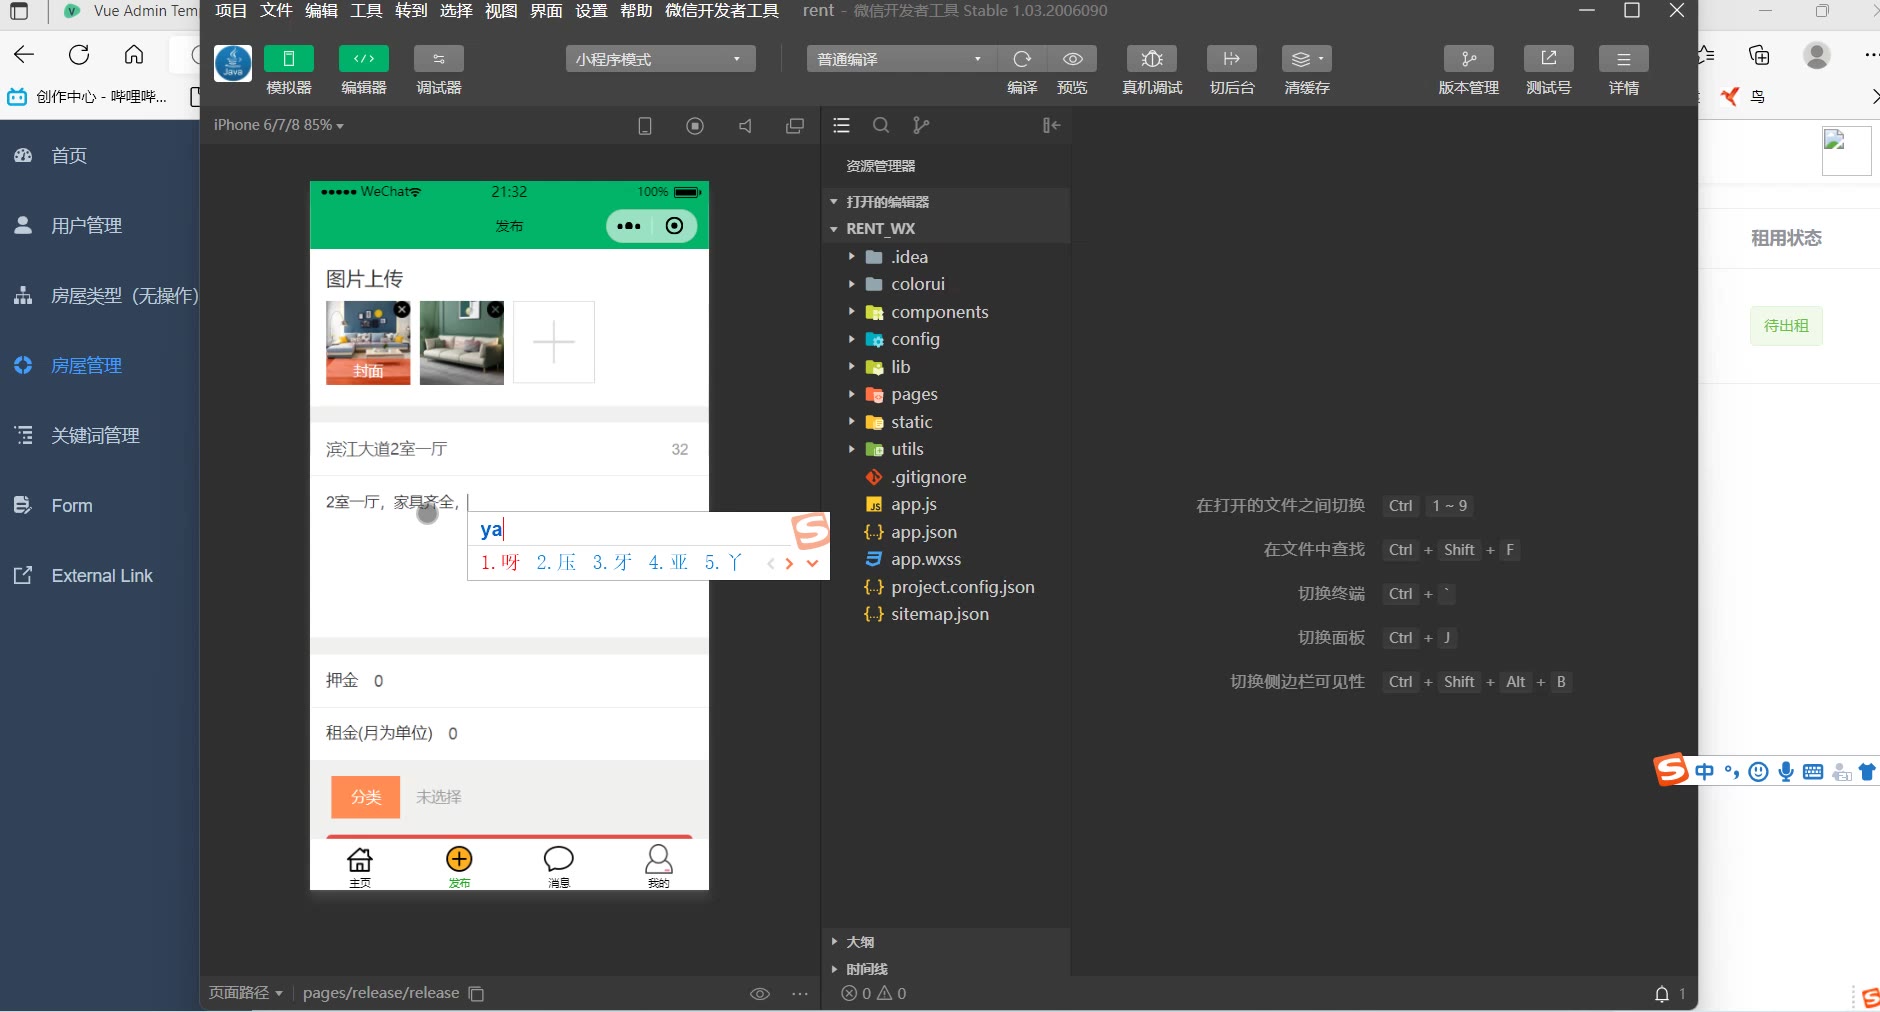
Task: Open search in the explorer panel
Action: pos(881,126)
